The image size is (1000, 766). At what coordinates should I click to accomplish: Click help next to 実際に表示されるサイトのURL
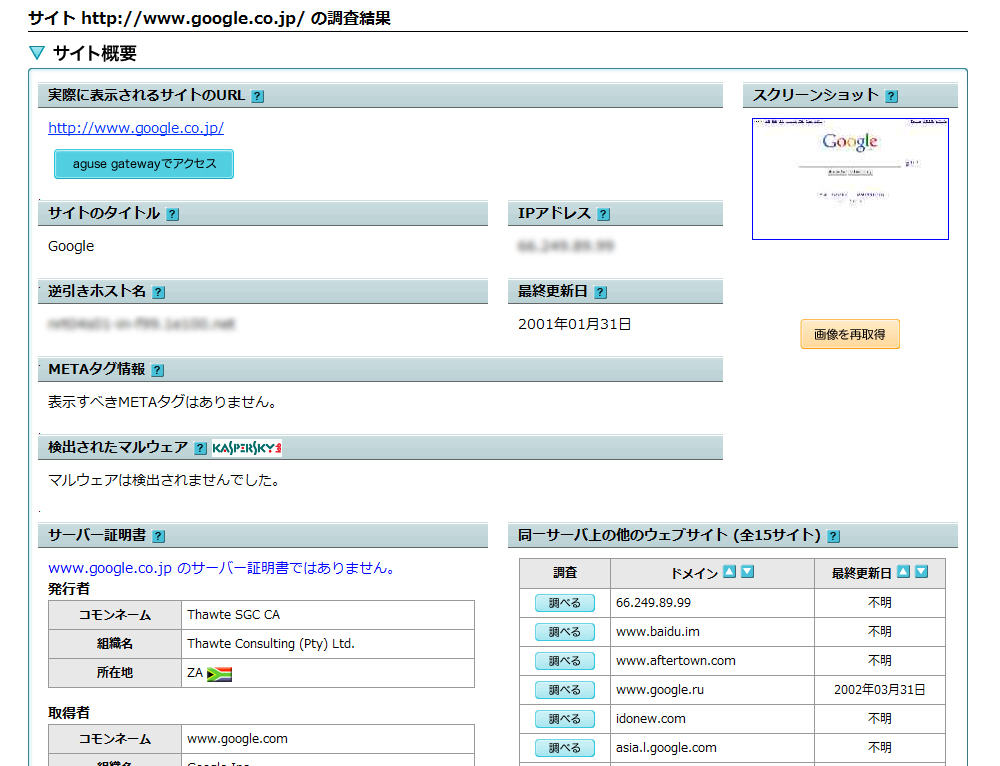258,96
